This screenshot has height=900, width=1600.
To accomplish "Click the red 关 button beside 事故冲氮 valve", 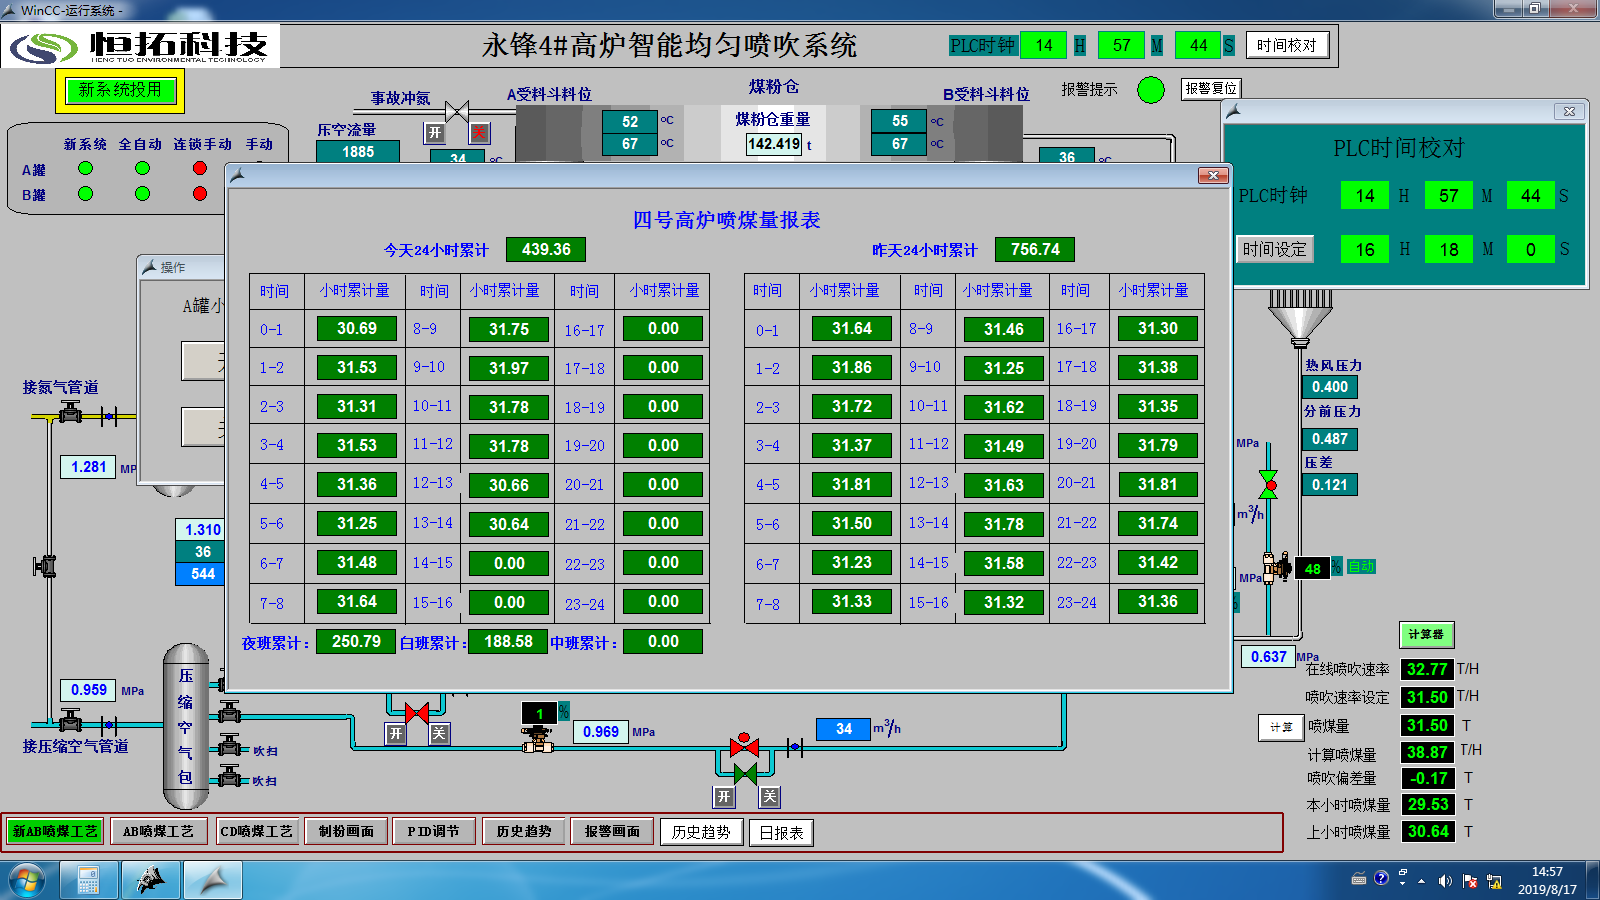I will (x=480, y=132).
